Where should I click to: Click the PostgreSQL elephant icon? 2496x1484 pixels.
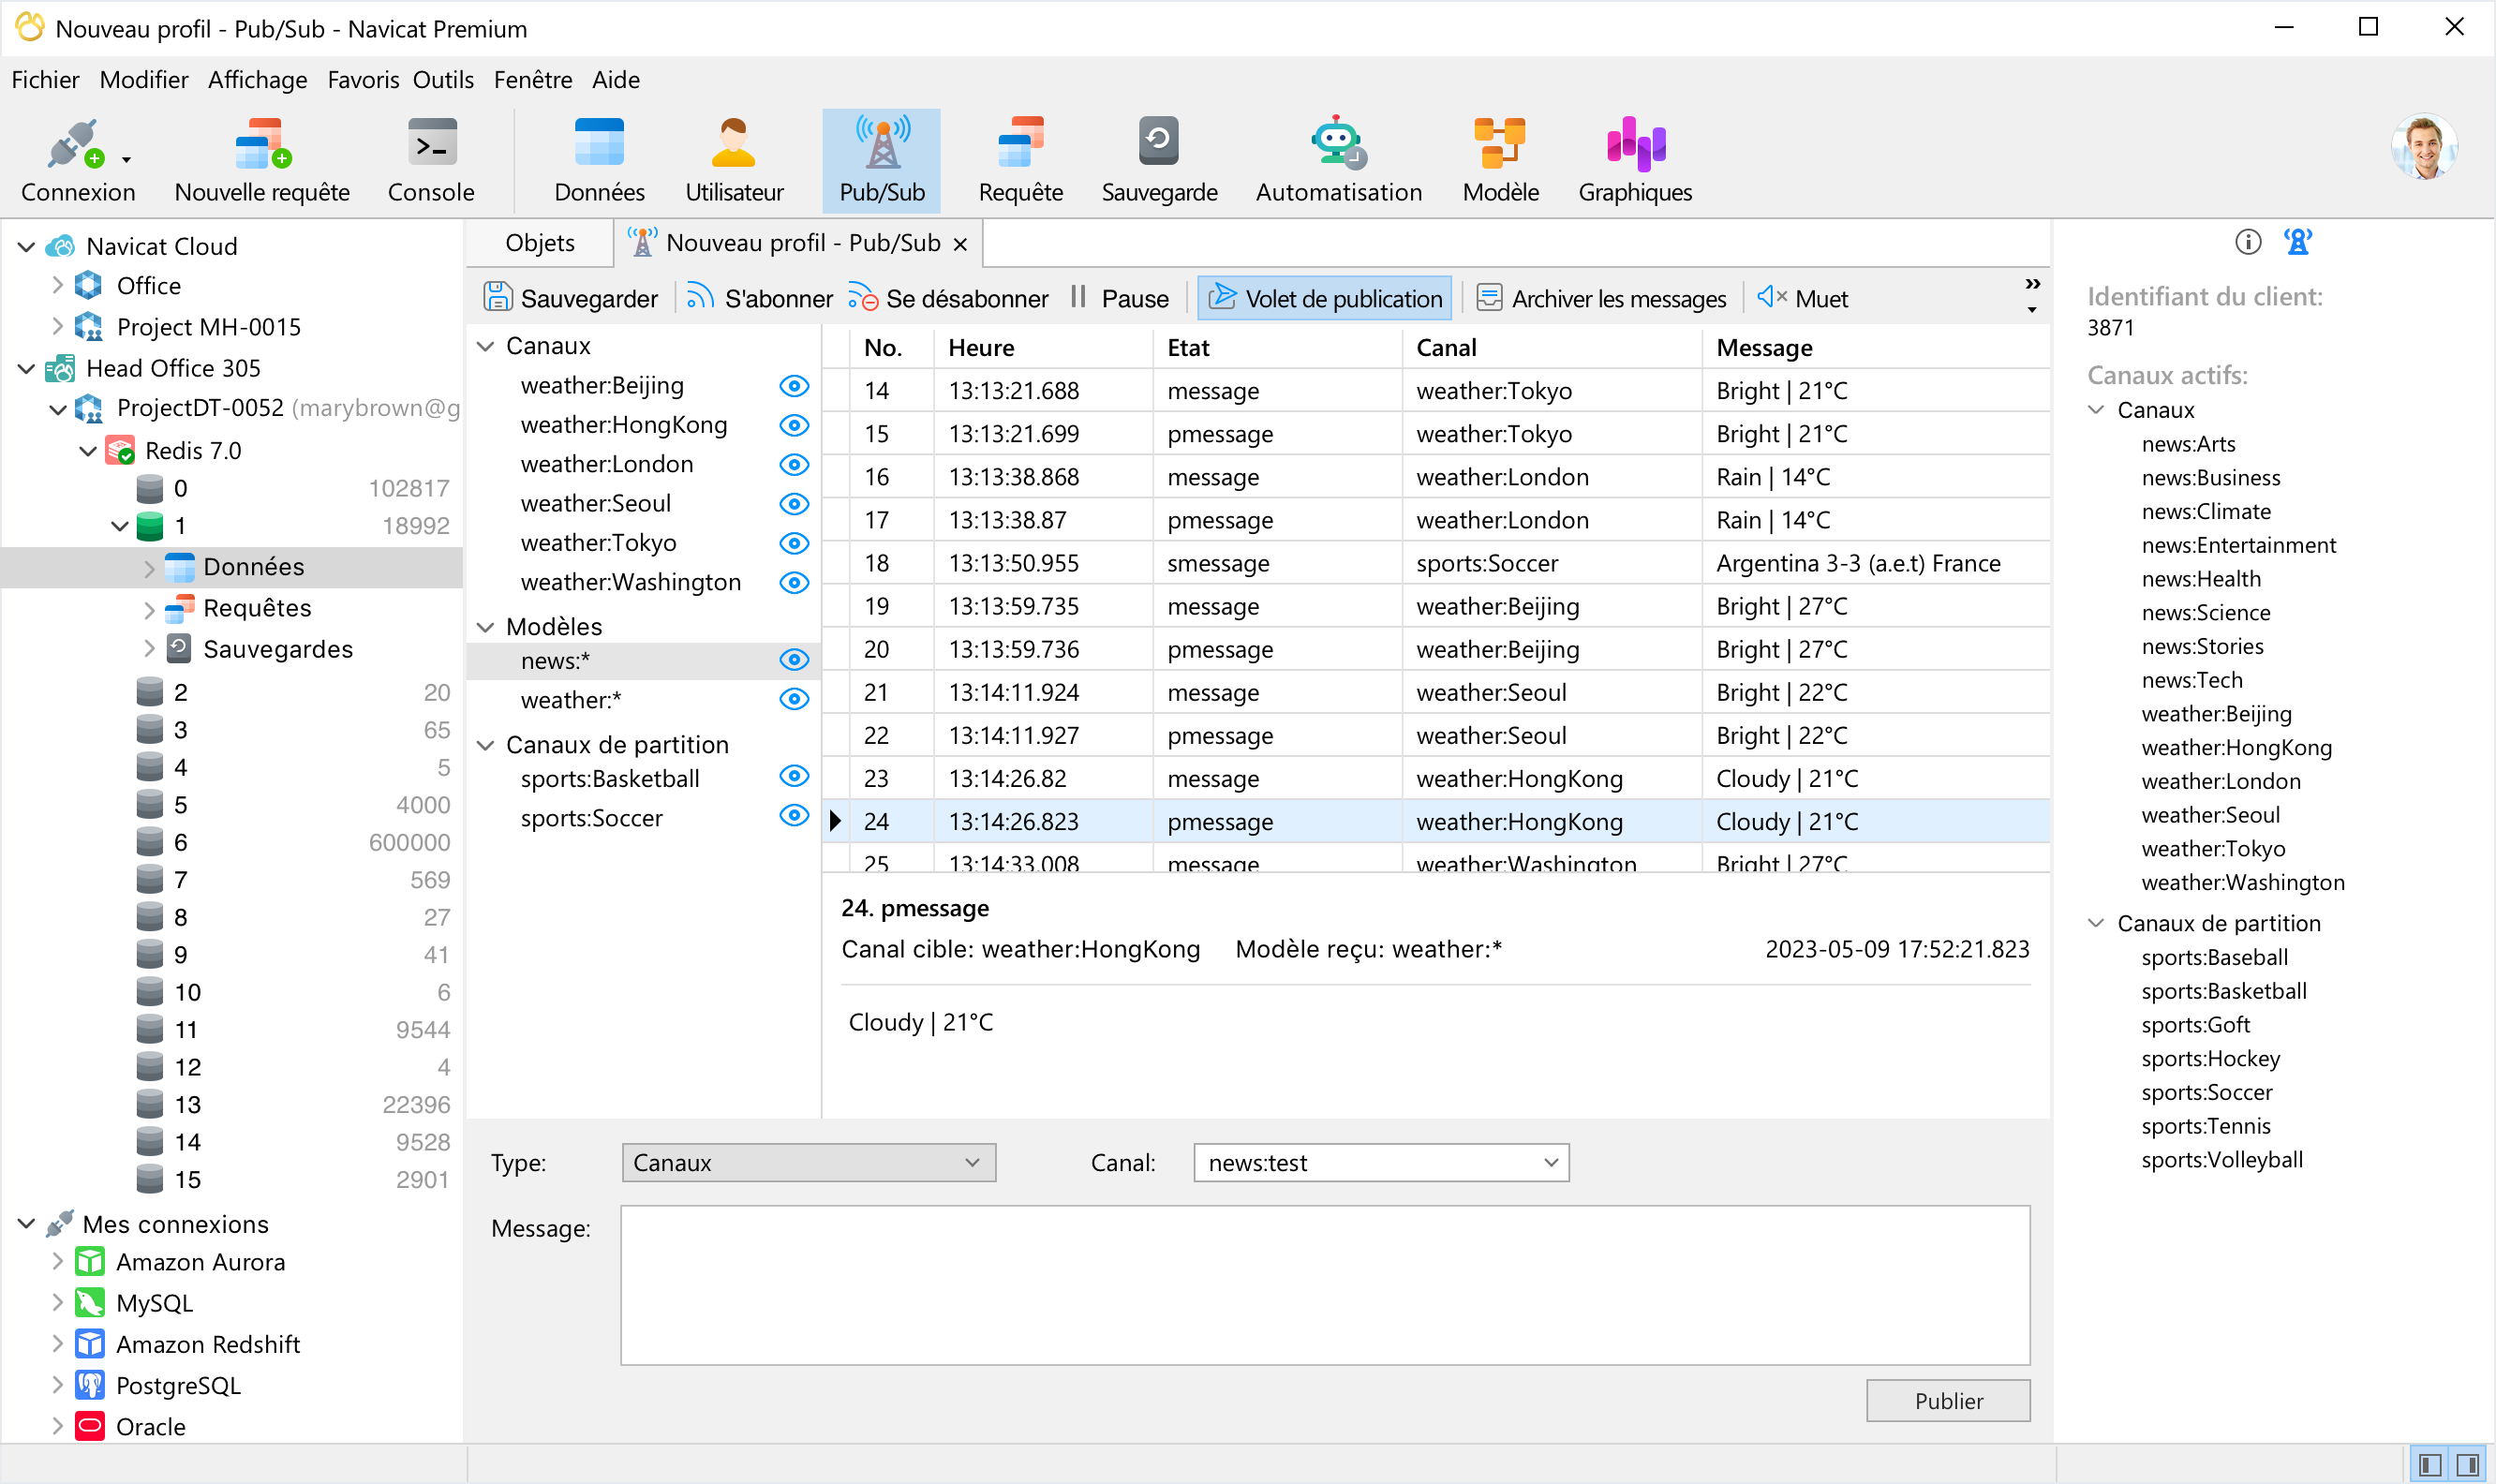point(90,1385)
